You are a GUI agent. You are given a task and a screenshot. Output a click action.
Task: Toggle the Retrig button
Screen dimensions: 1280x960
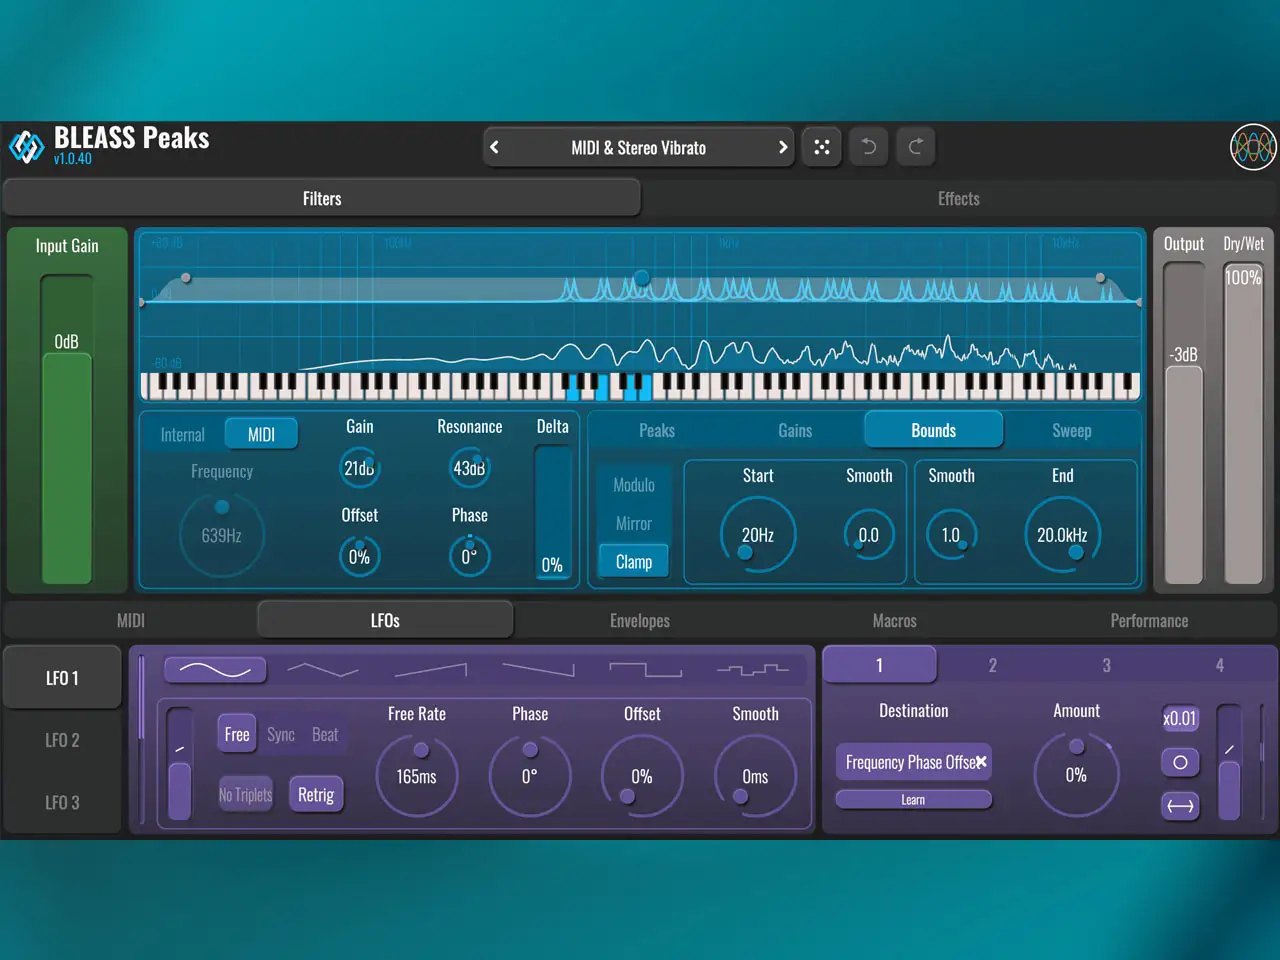316,795
